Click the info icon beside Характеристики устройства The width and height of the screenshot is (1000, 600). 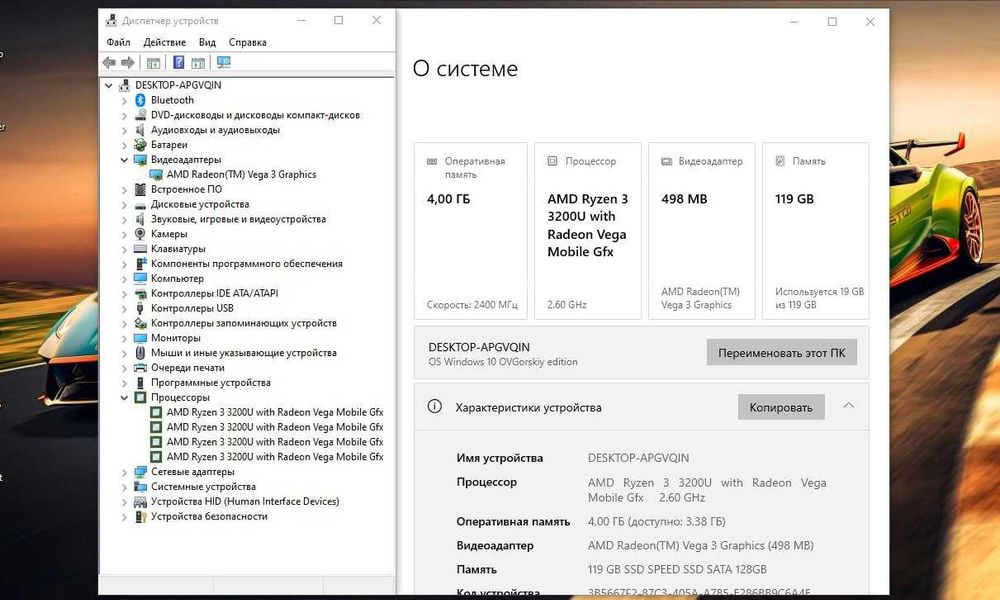click(434, 406)
